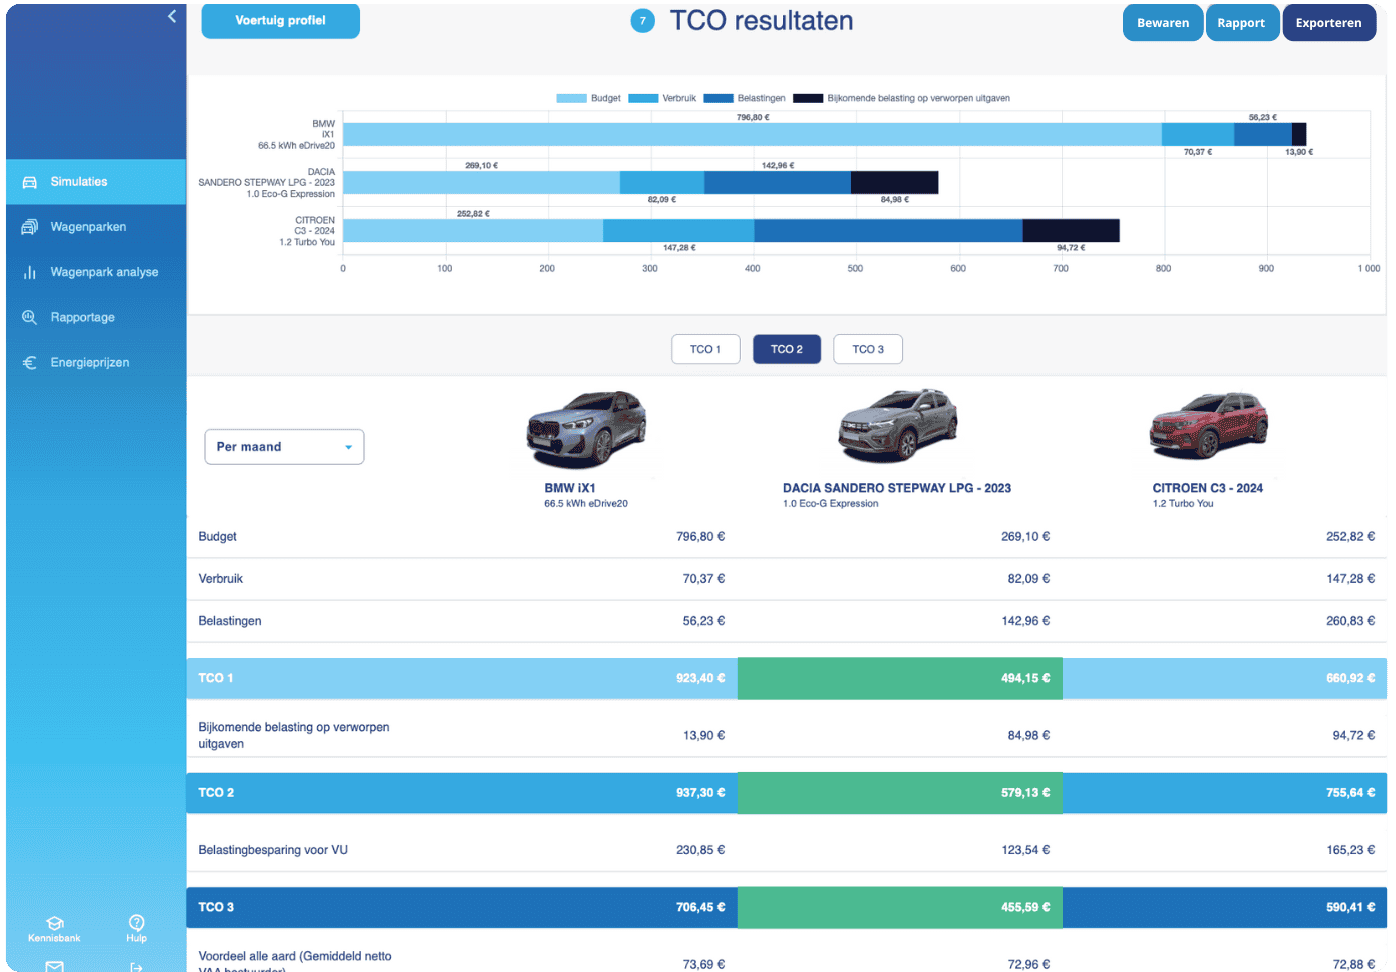Select the TCO 3 tab
This screenshot has width=1396, height=972.
click(x=867, y=349)
